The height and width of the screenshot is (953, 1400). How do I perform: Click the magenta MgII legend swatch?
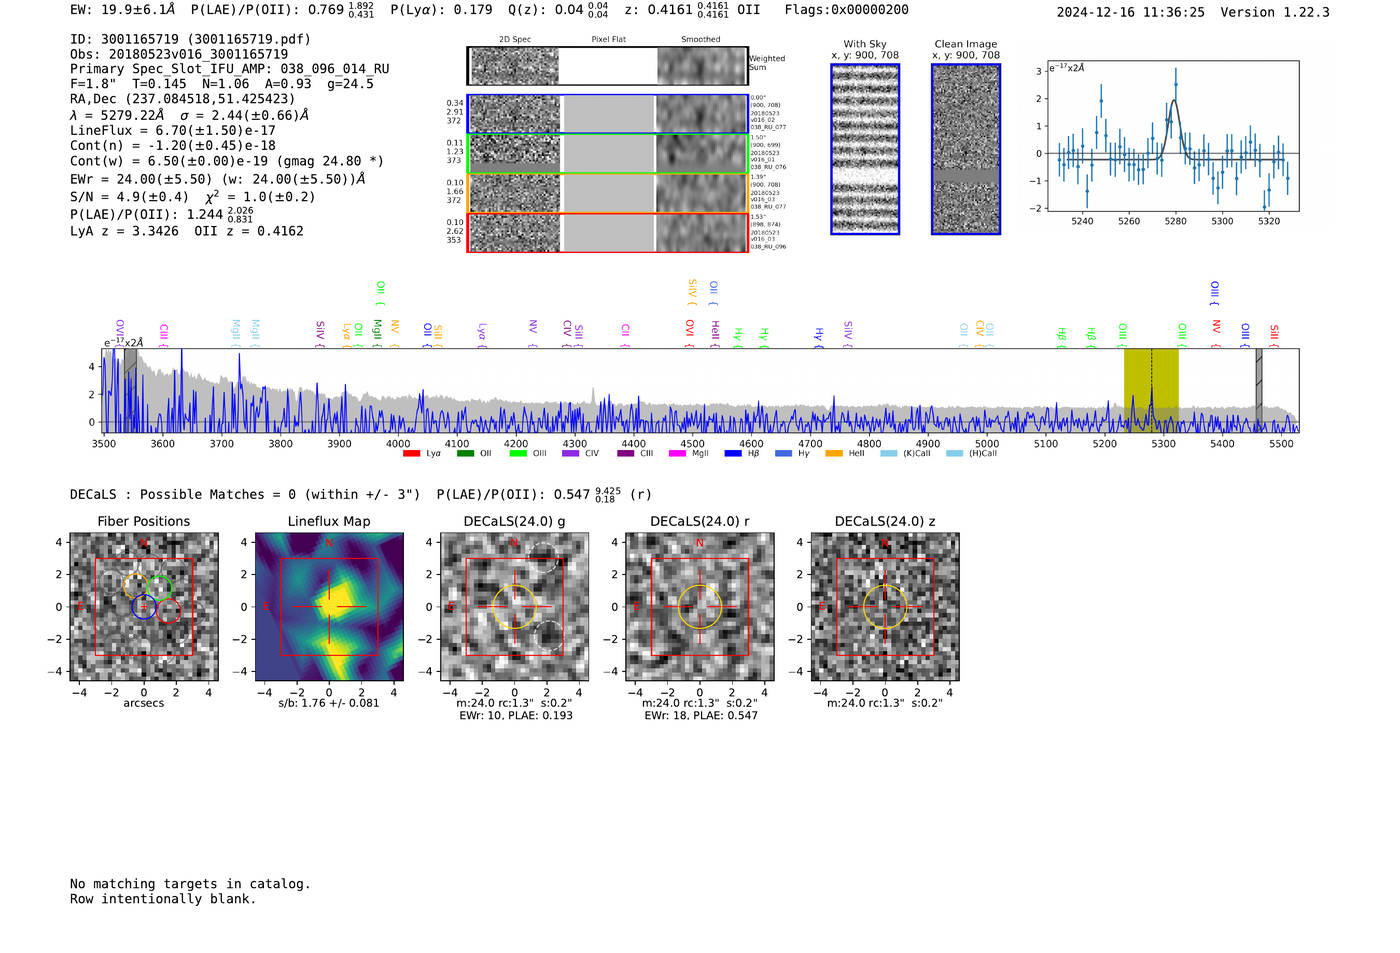coord(678,454)
